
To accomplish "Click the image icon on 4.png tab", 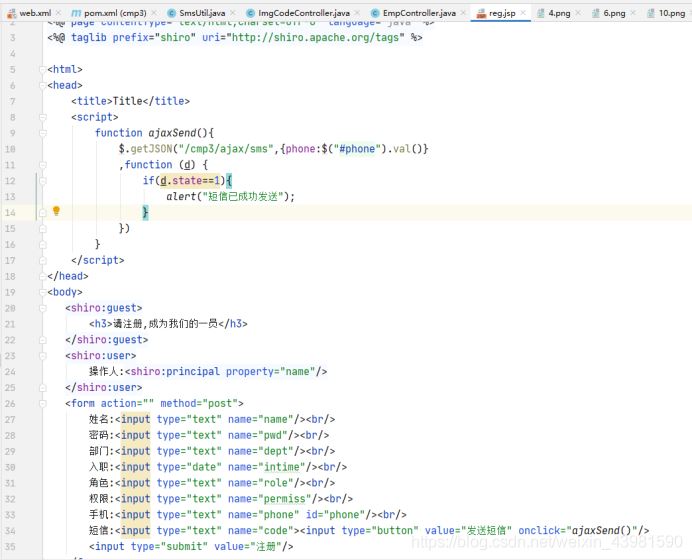I will coord(541,13).
